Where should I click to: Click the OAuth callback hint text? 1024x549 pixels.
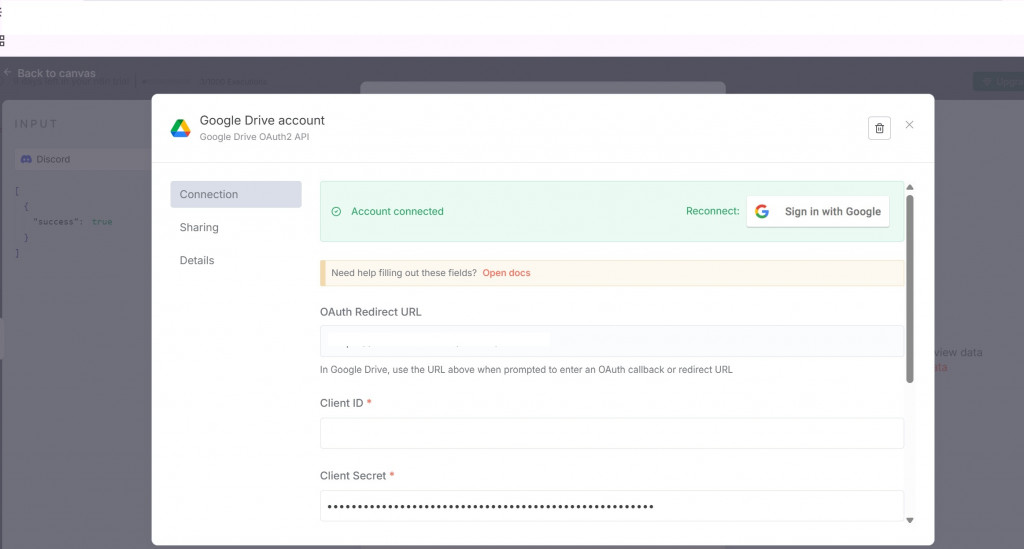[526, 369]
